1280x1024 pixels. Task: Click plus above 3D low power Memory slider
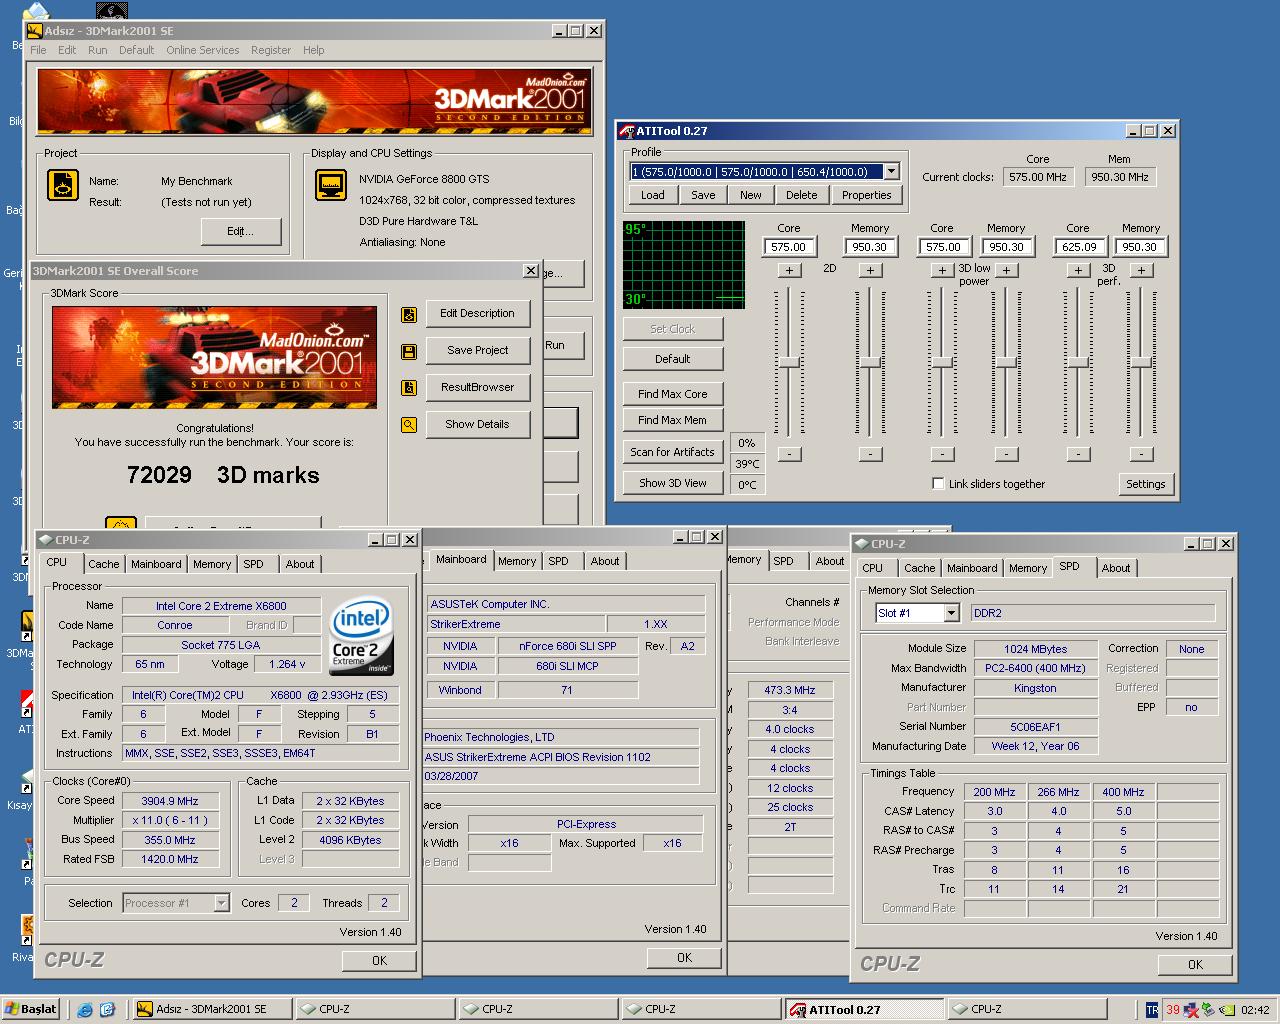pos(1007,270)
